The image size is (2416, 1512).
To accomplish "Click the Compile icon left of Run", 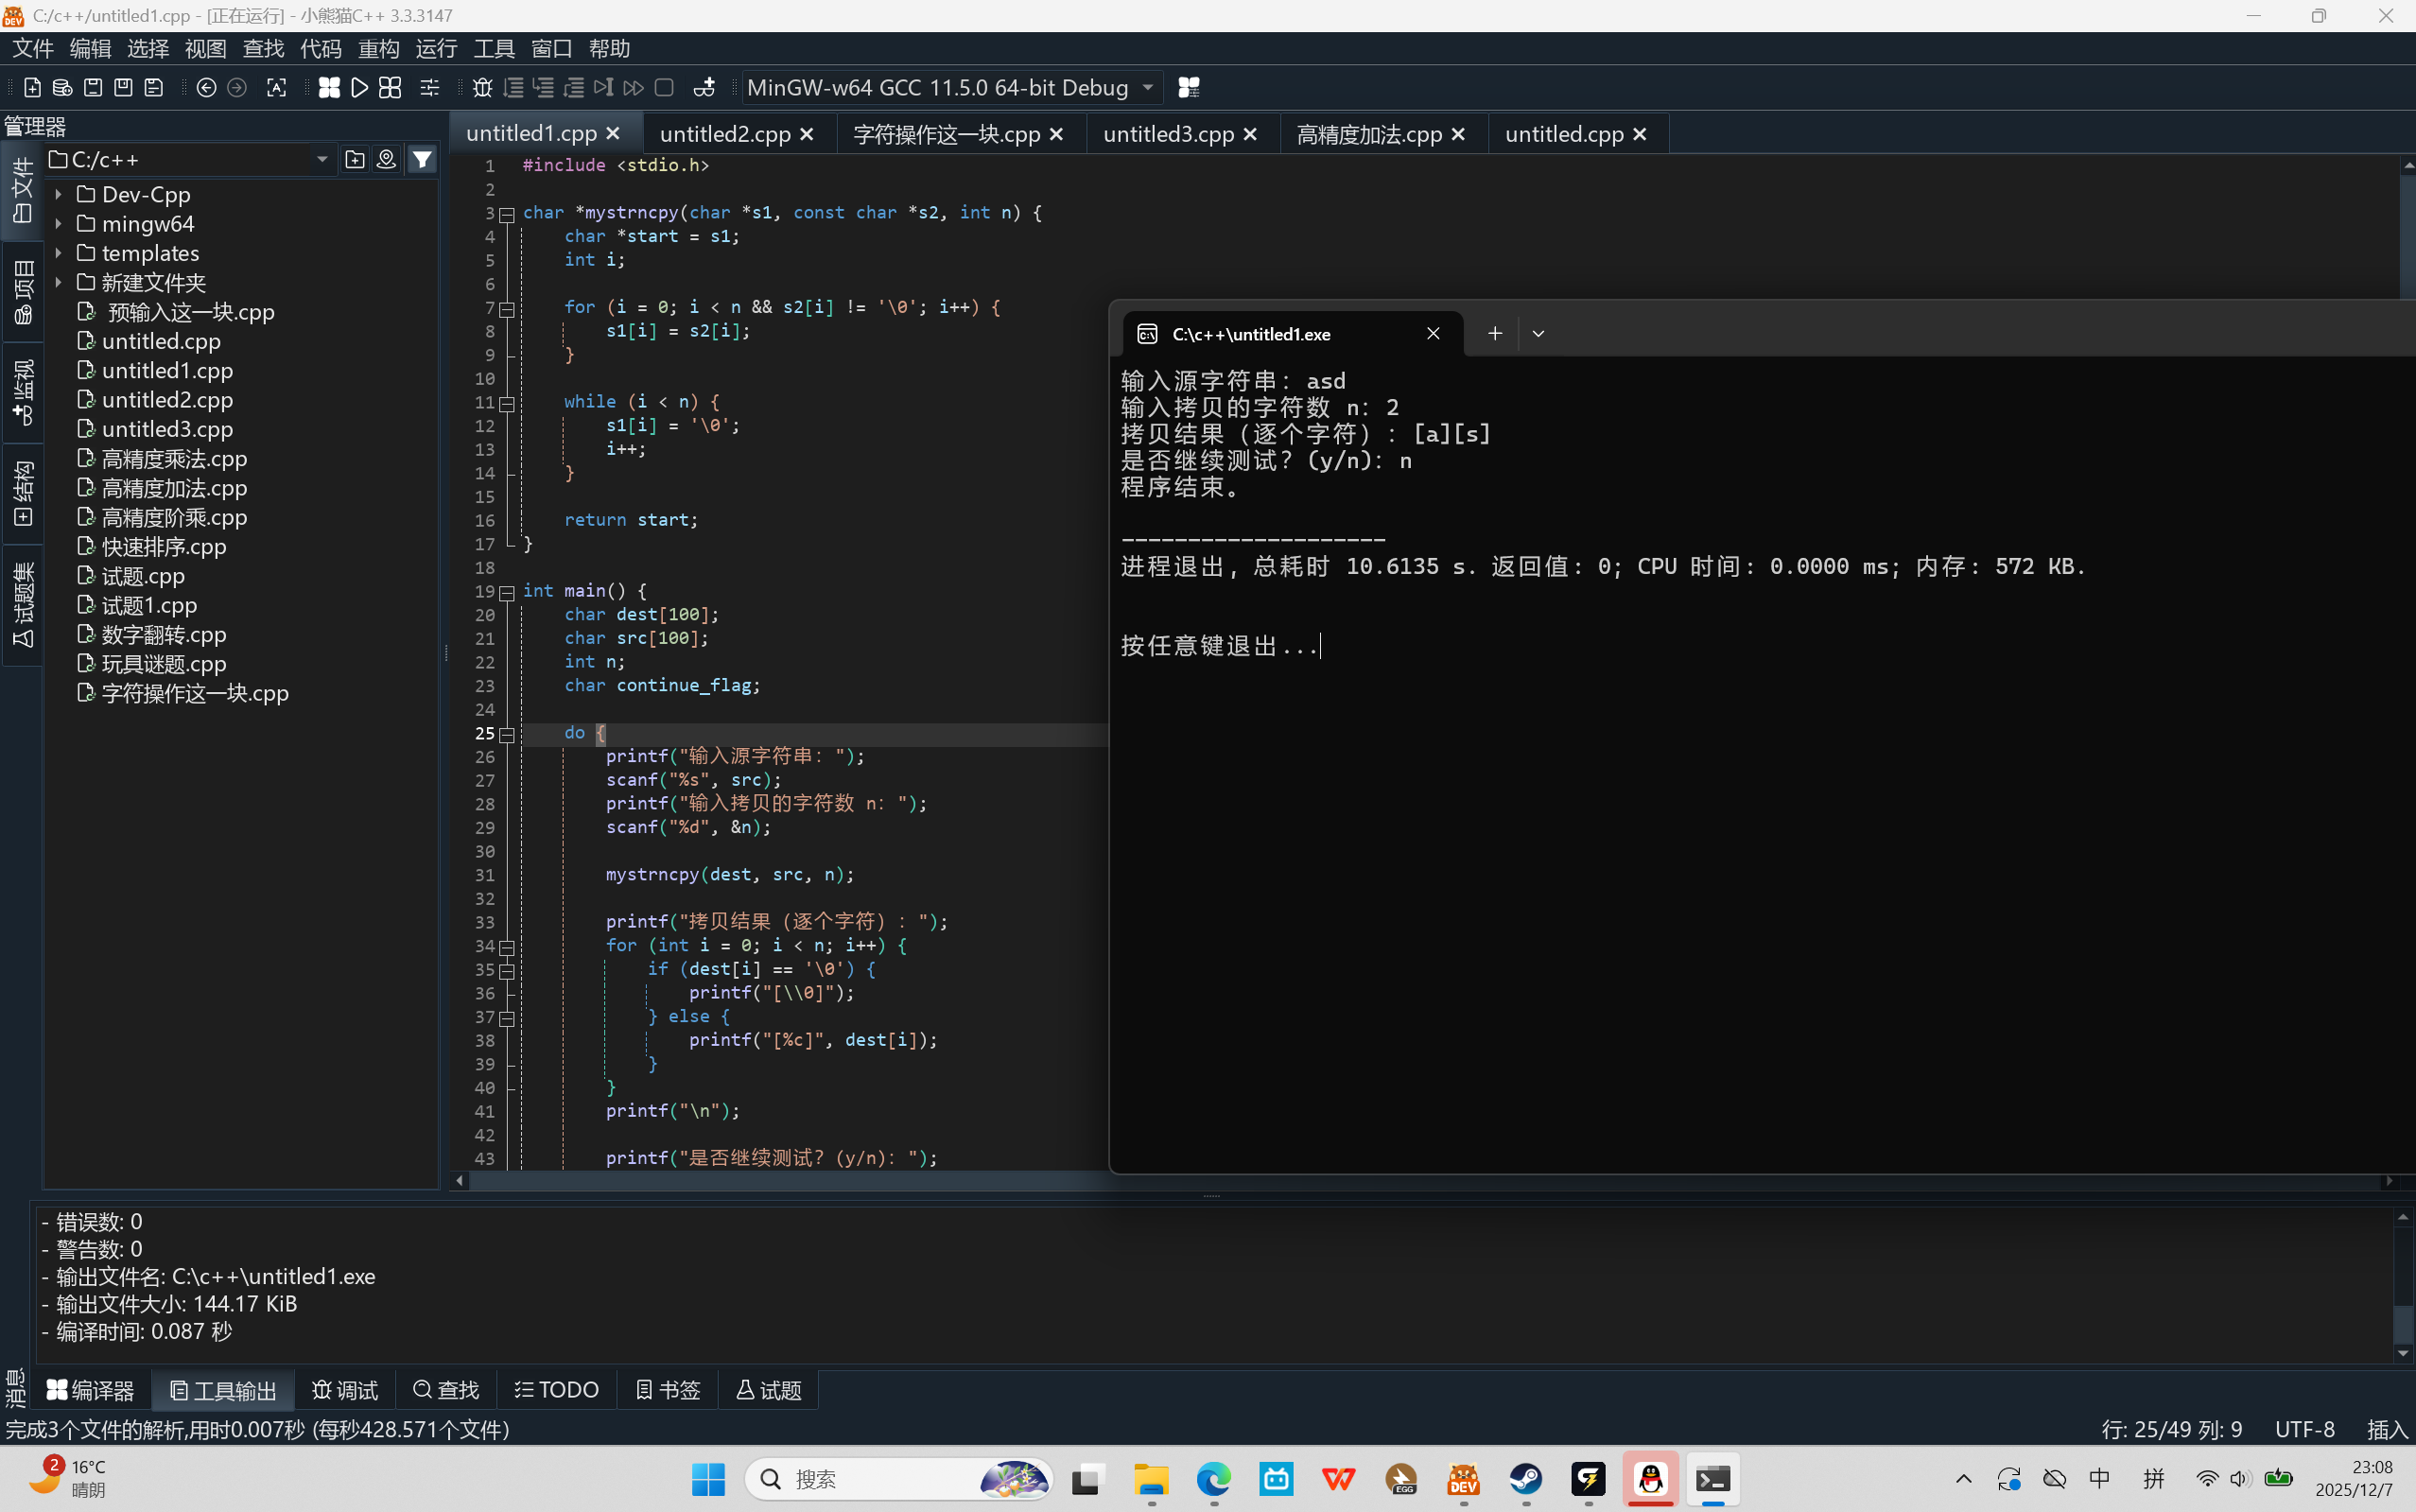I will [x=329, y=88].
